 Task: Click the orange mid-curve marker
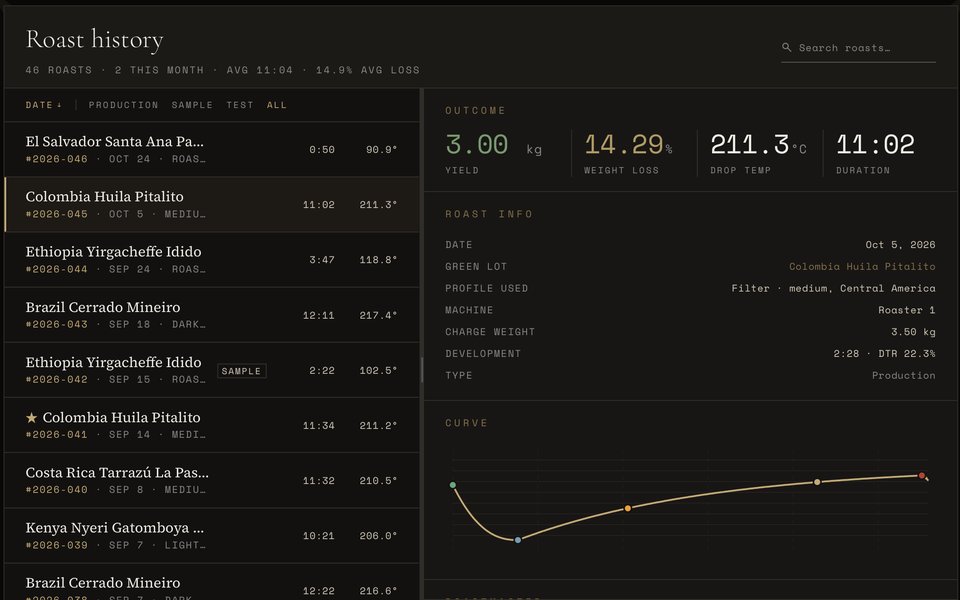[628, 508]
